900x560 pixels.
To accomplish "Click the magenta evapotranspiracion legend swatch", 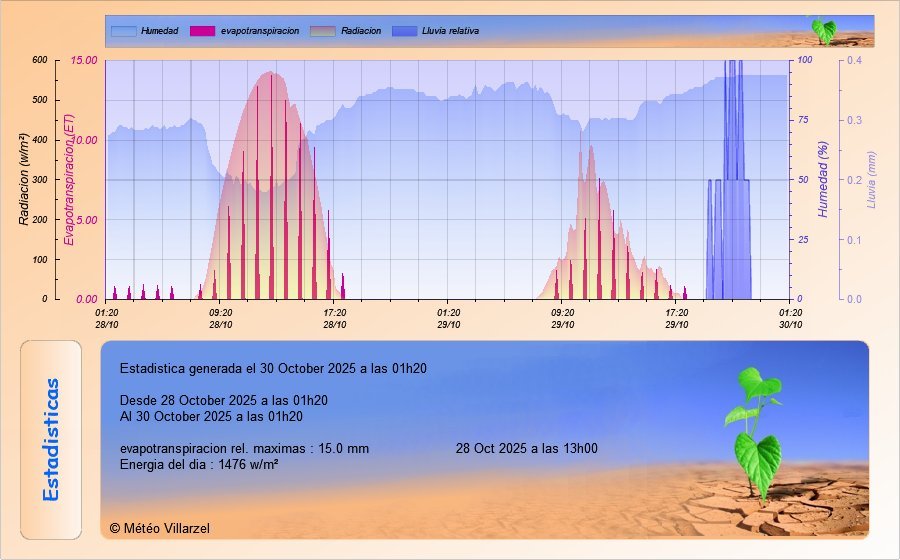I will (202, 31).
